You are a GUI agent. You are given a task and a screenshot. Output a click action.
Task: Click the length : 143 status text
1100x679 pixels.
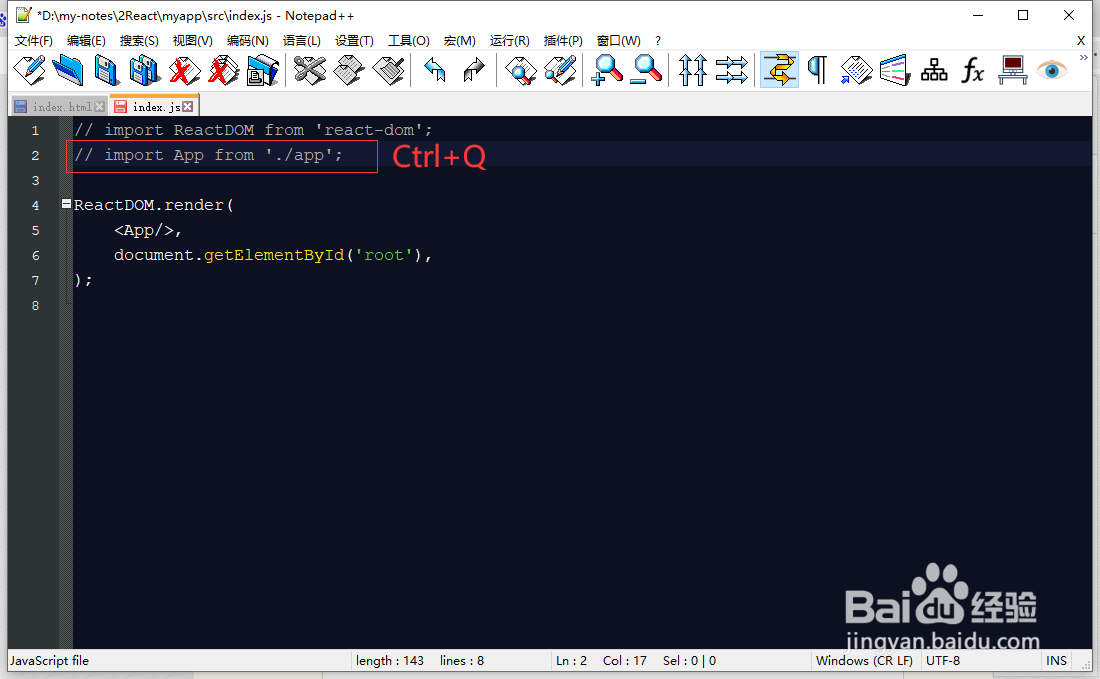(x=389, y=661)
